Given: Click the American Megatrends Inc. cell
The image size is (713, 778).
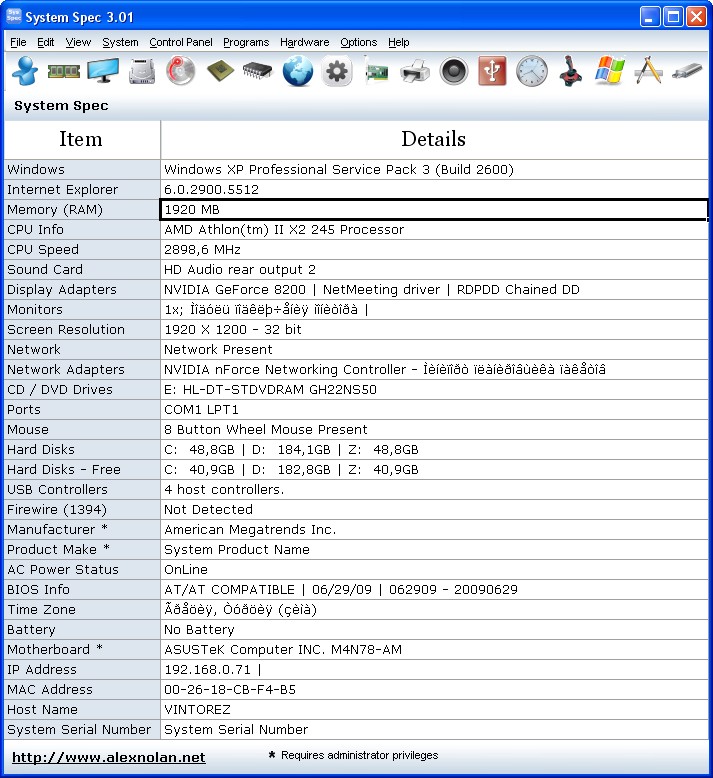Looking at the screenshot, I should tap(434, 530).
